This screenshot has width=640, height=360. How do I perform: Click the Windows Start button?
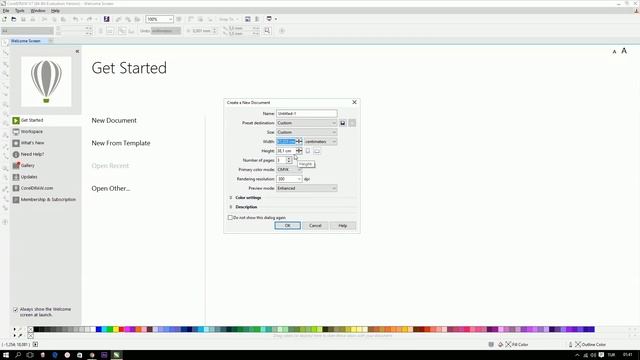coord(6,355)
